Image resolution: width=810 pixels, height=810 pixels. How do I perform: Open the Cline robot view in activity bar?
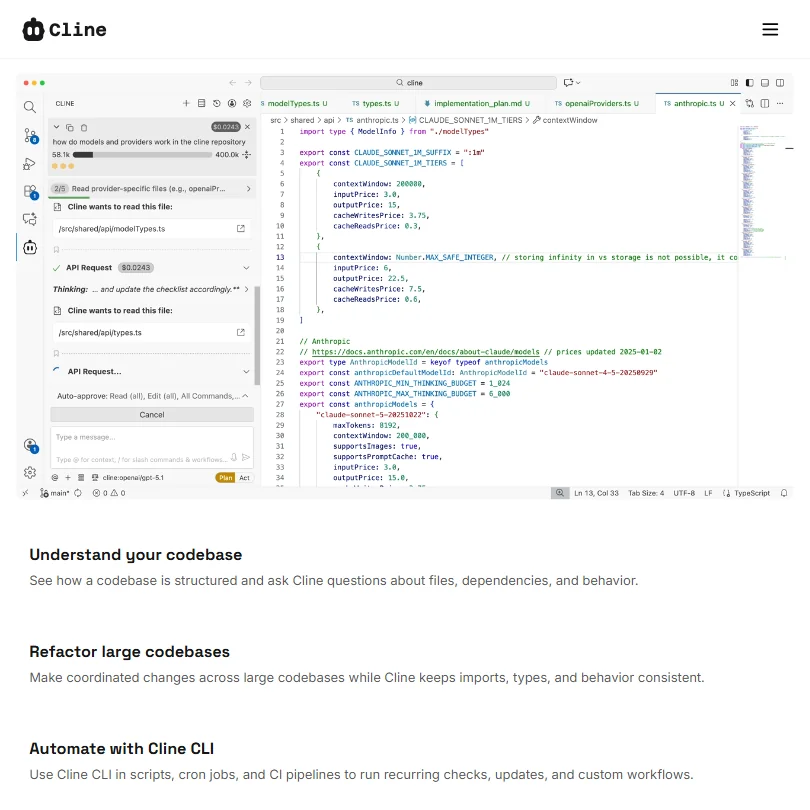pos(30,247)
